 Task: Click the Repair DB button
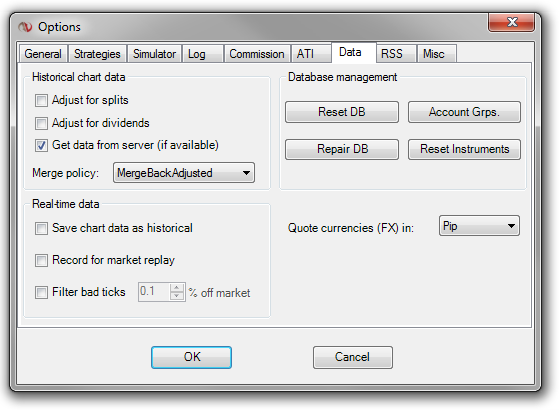coord(342,149)
